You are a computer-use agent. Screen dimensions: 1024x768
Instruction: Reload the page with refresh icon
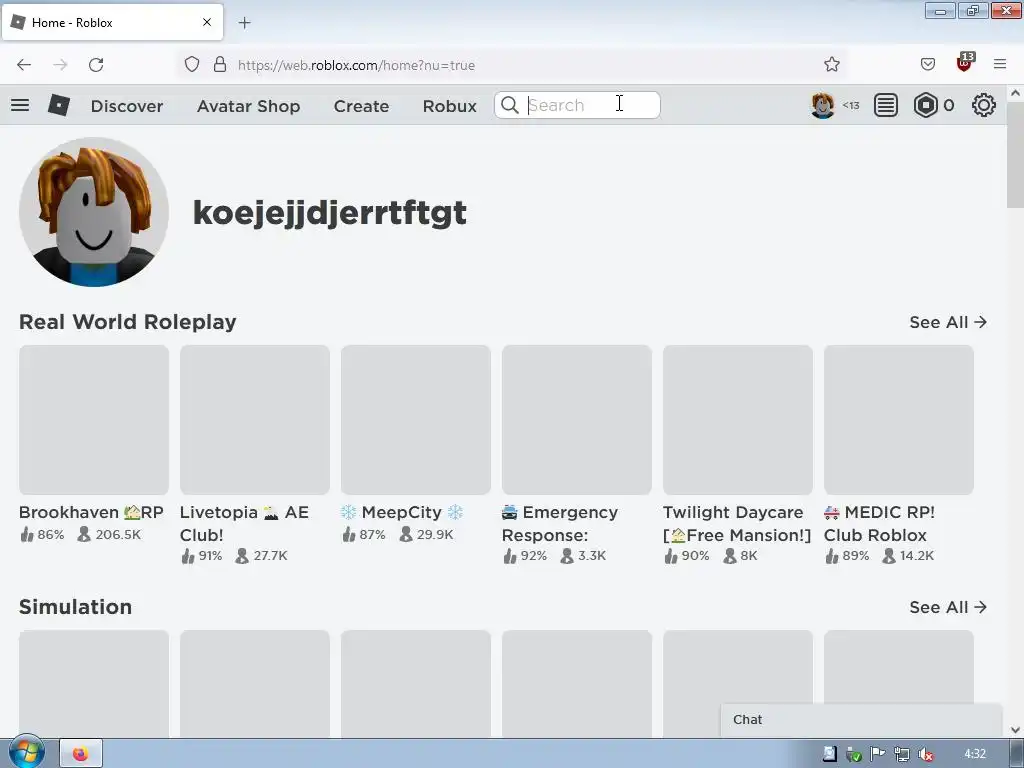pyautogui.click(x=96, y=65)
